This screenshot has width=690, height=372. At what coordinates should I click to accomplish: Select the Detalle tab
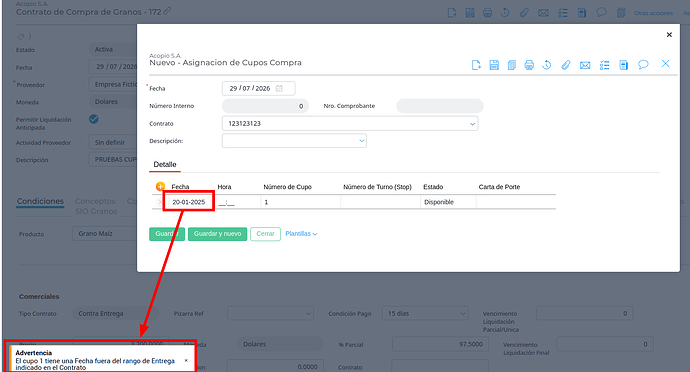pos(165,165)
